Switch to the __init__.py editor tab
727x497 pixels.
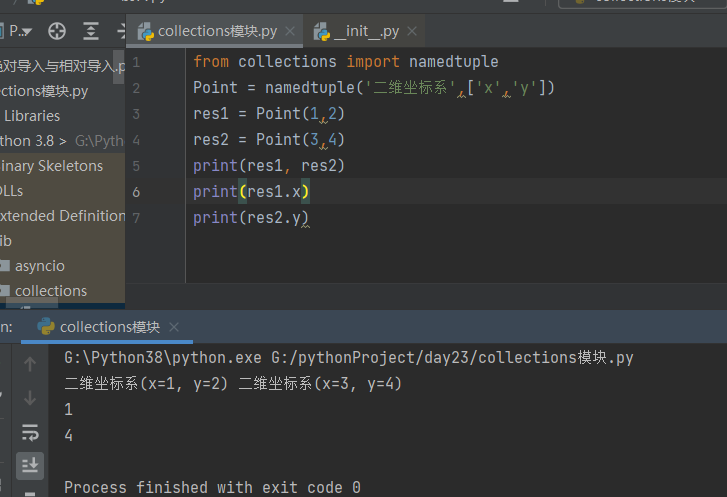[x=366, y=31]
